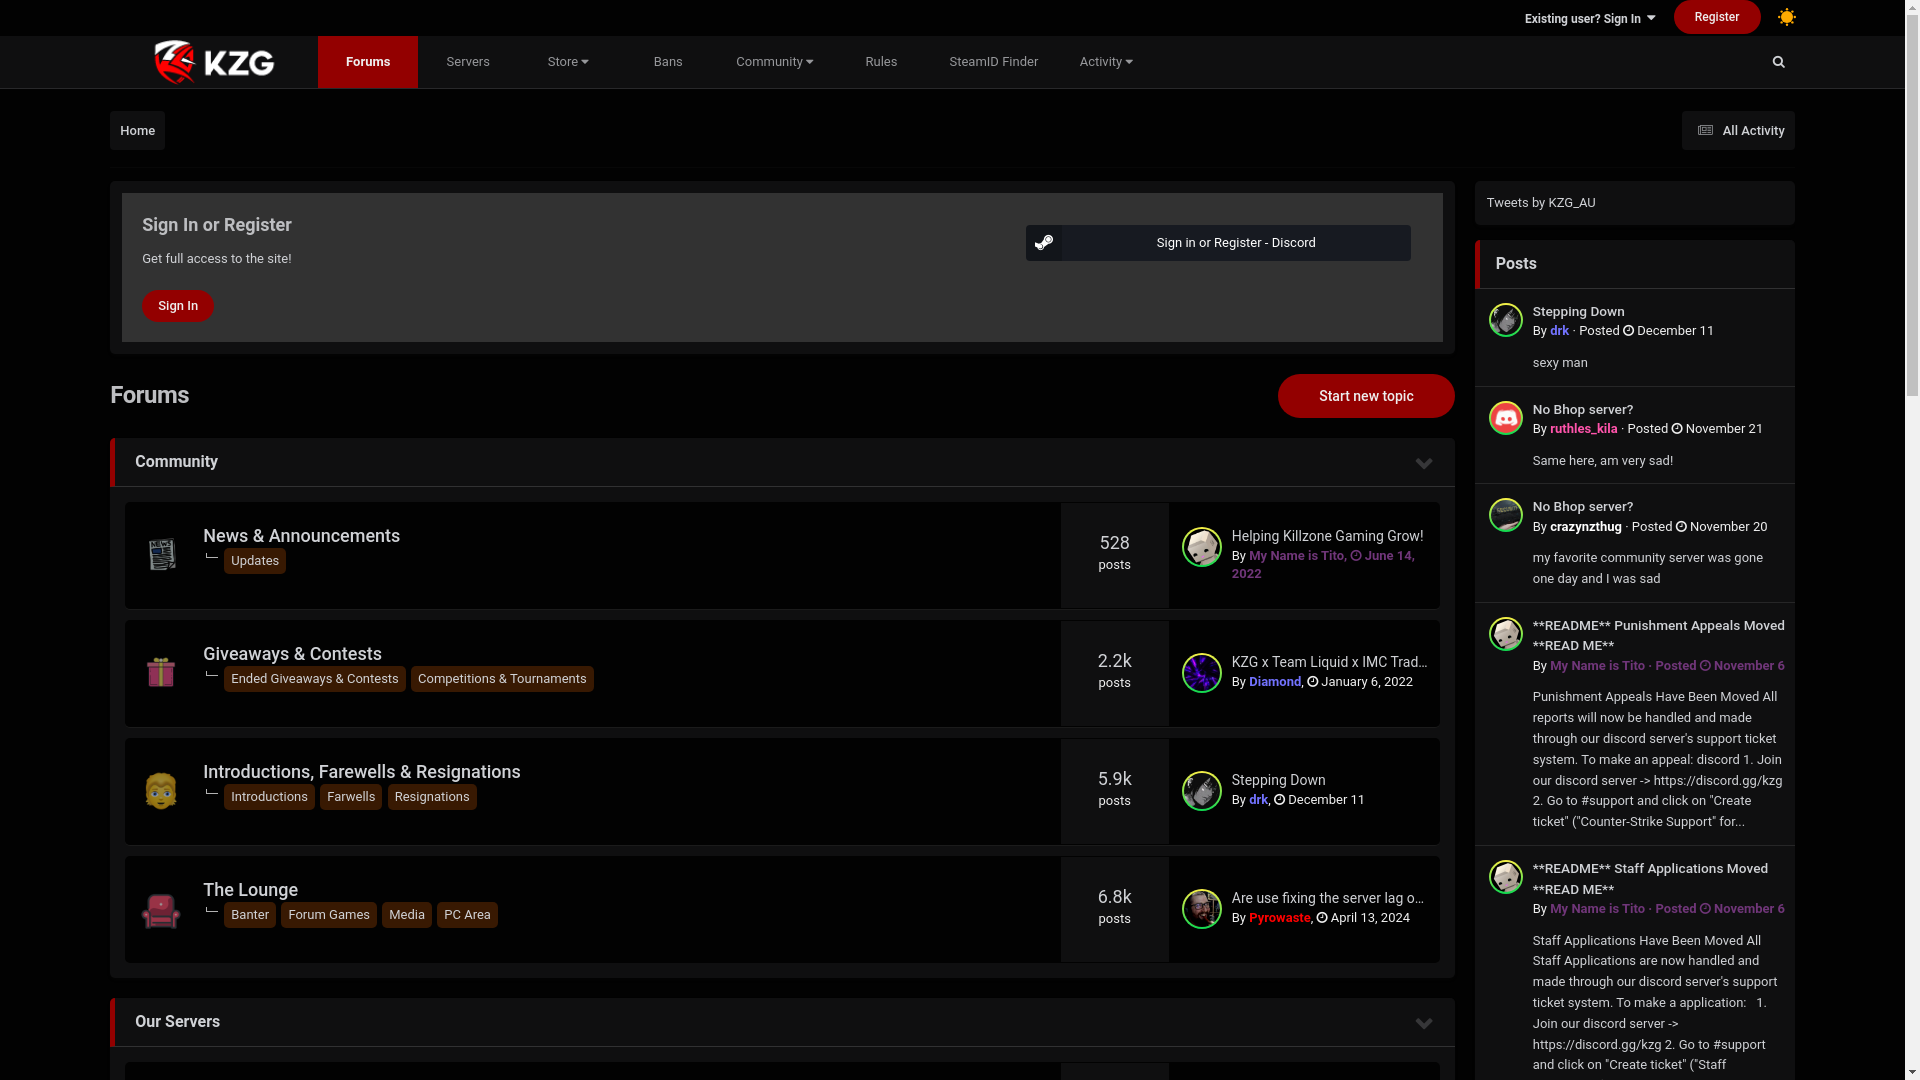The height and width of the screenshot is (1080, 1920).
Task: Click Start new topic button
Action: point(1366,396)
